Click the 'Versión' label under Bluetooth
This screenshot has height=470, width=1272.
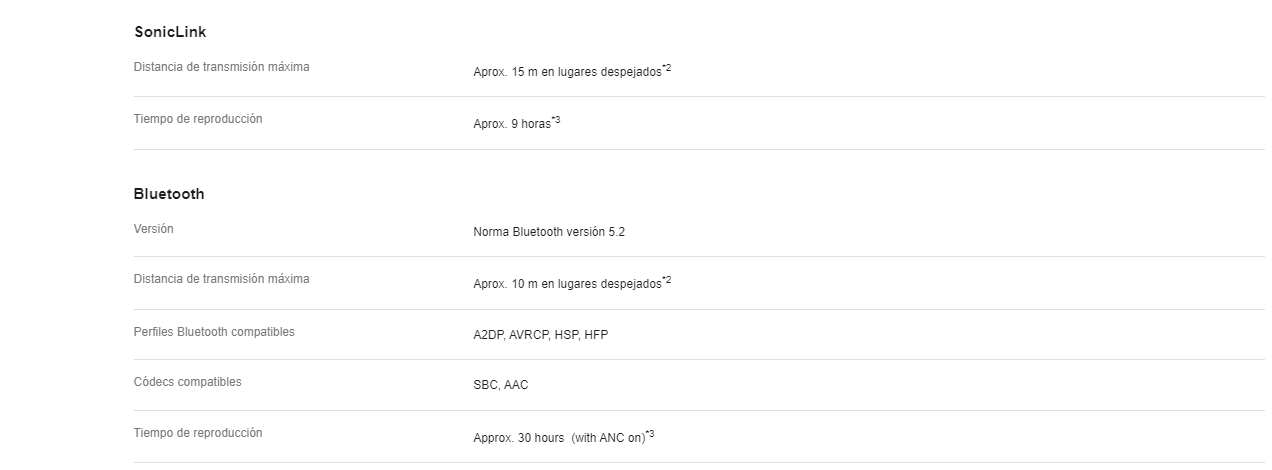[154, 229]
